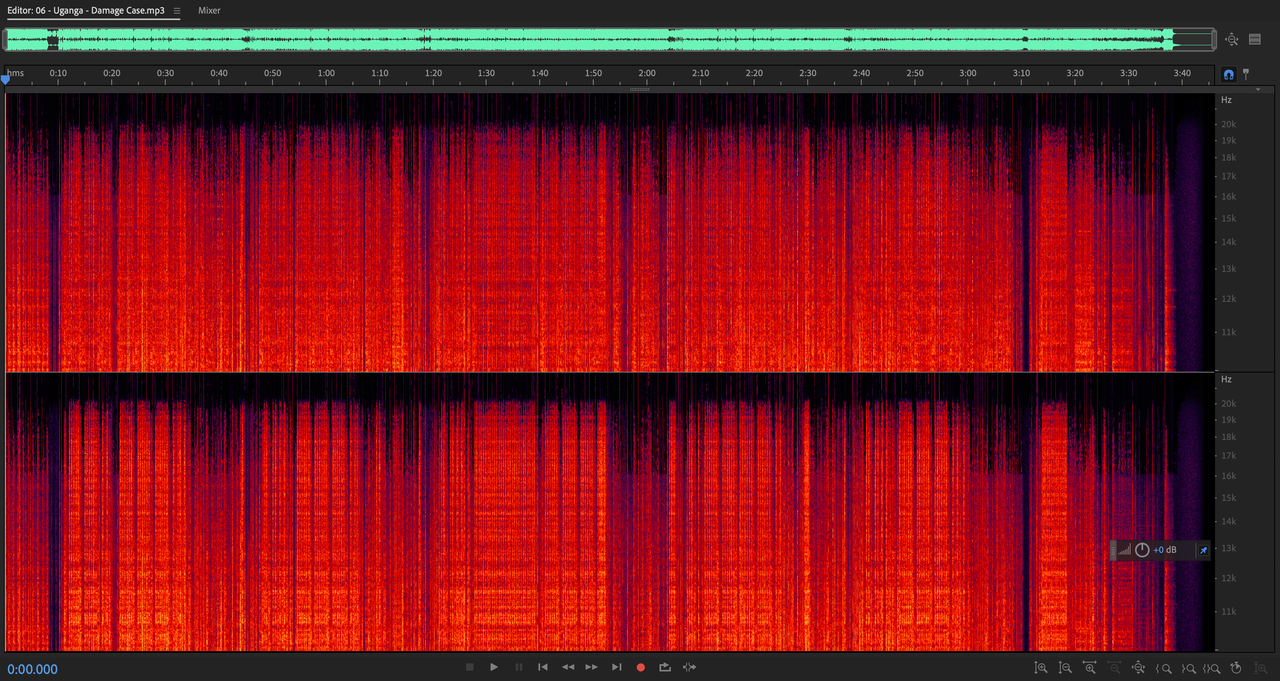The height and width of the screenshot is (681, 1280).
Task: Move playhead to previous marker
Action: point(543,667)
